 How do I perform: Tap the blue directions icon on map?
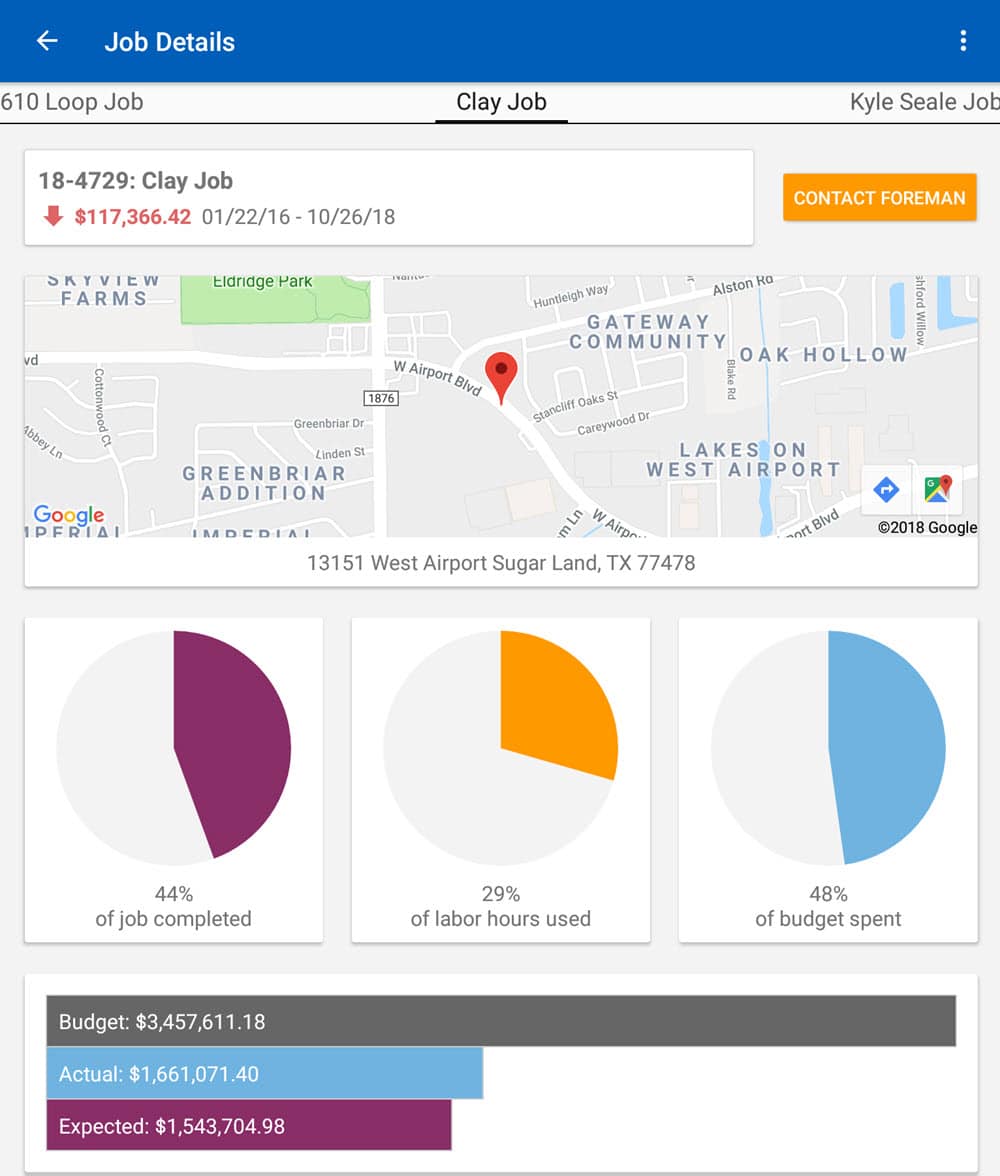(886, 489)
